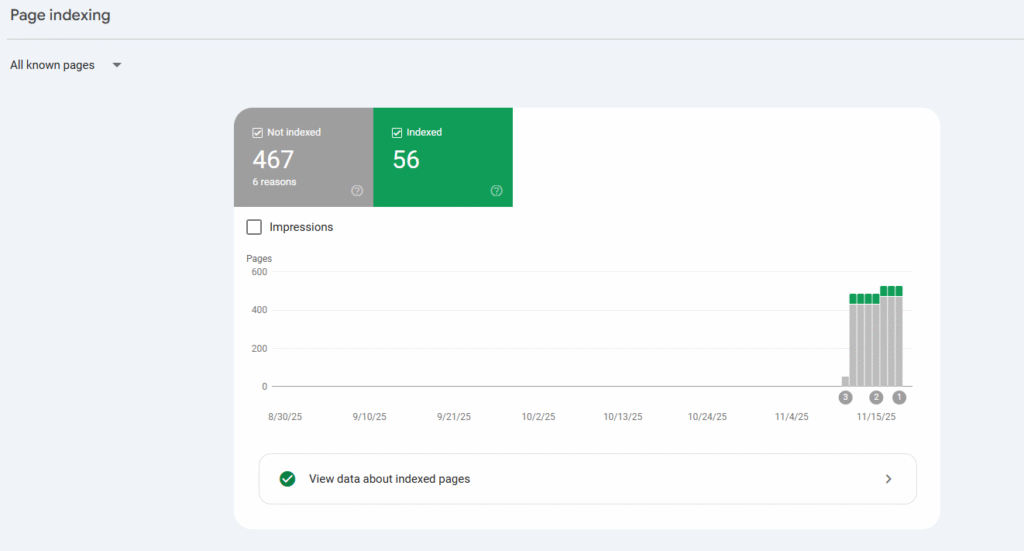
Task: Click the 6 reasons text
Action: pos(274,182)
